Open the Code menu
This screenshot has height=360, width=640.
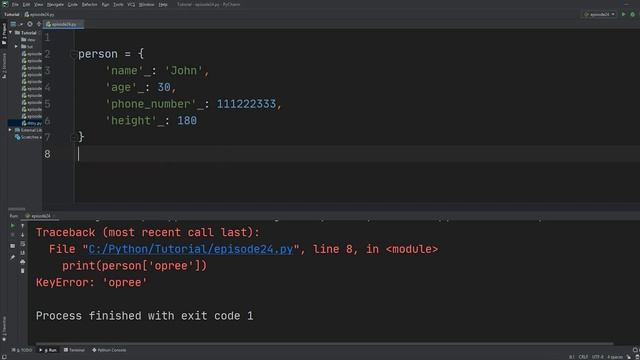(72, 4)
